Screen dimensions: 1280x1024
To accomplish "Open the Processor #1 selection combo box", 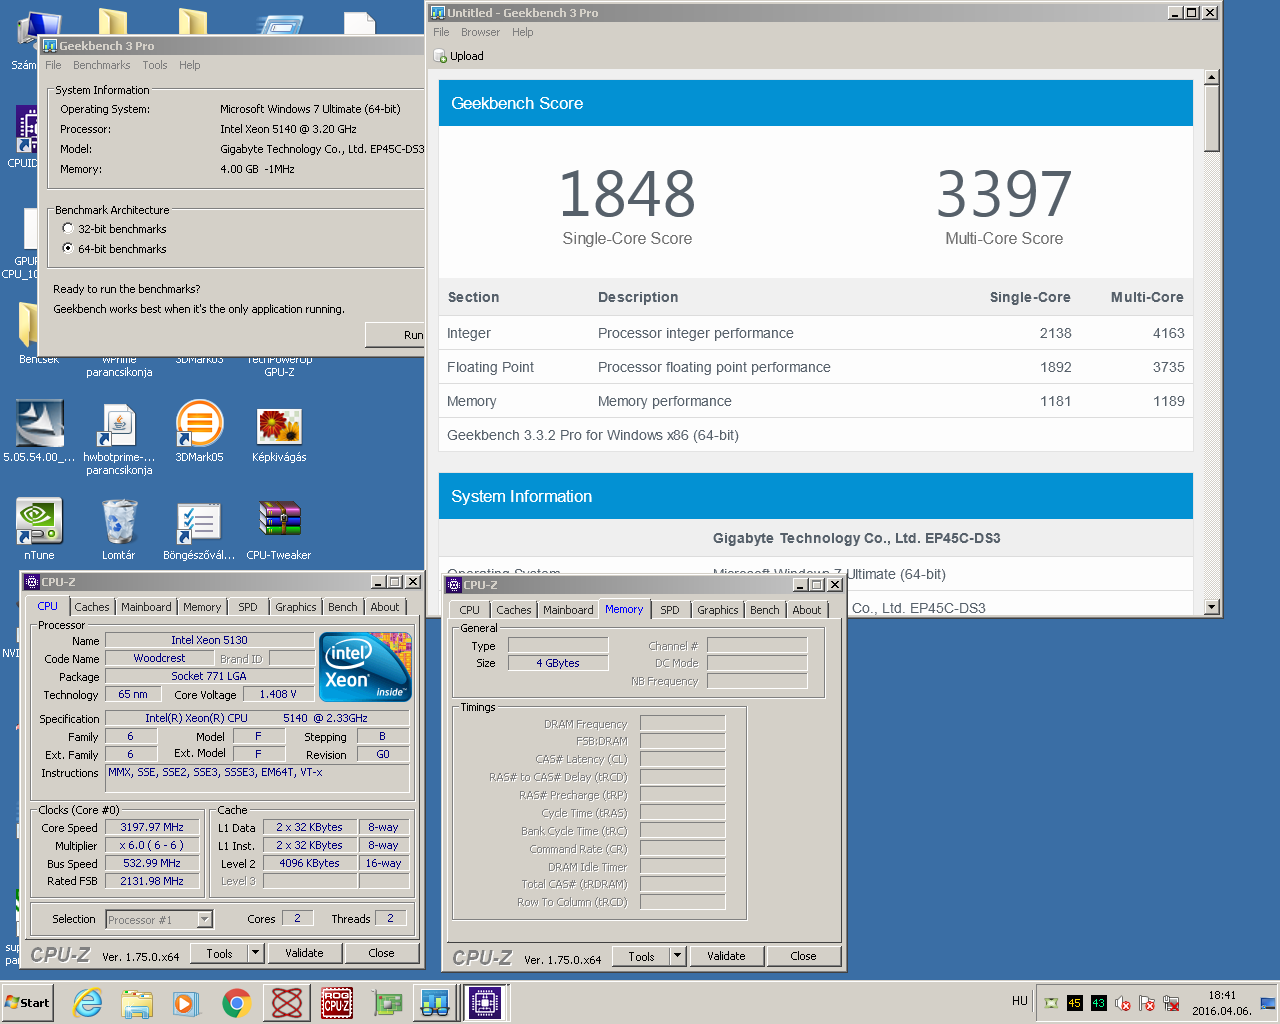I will coord(159,919).
